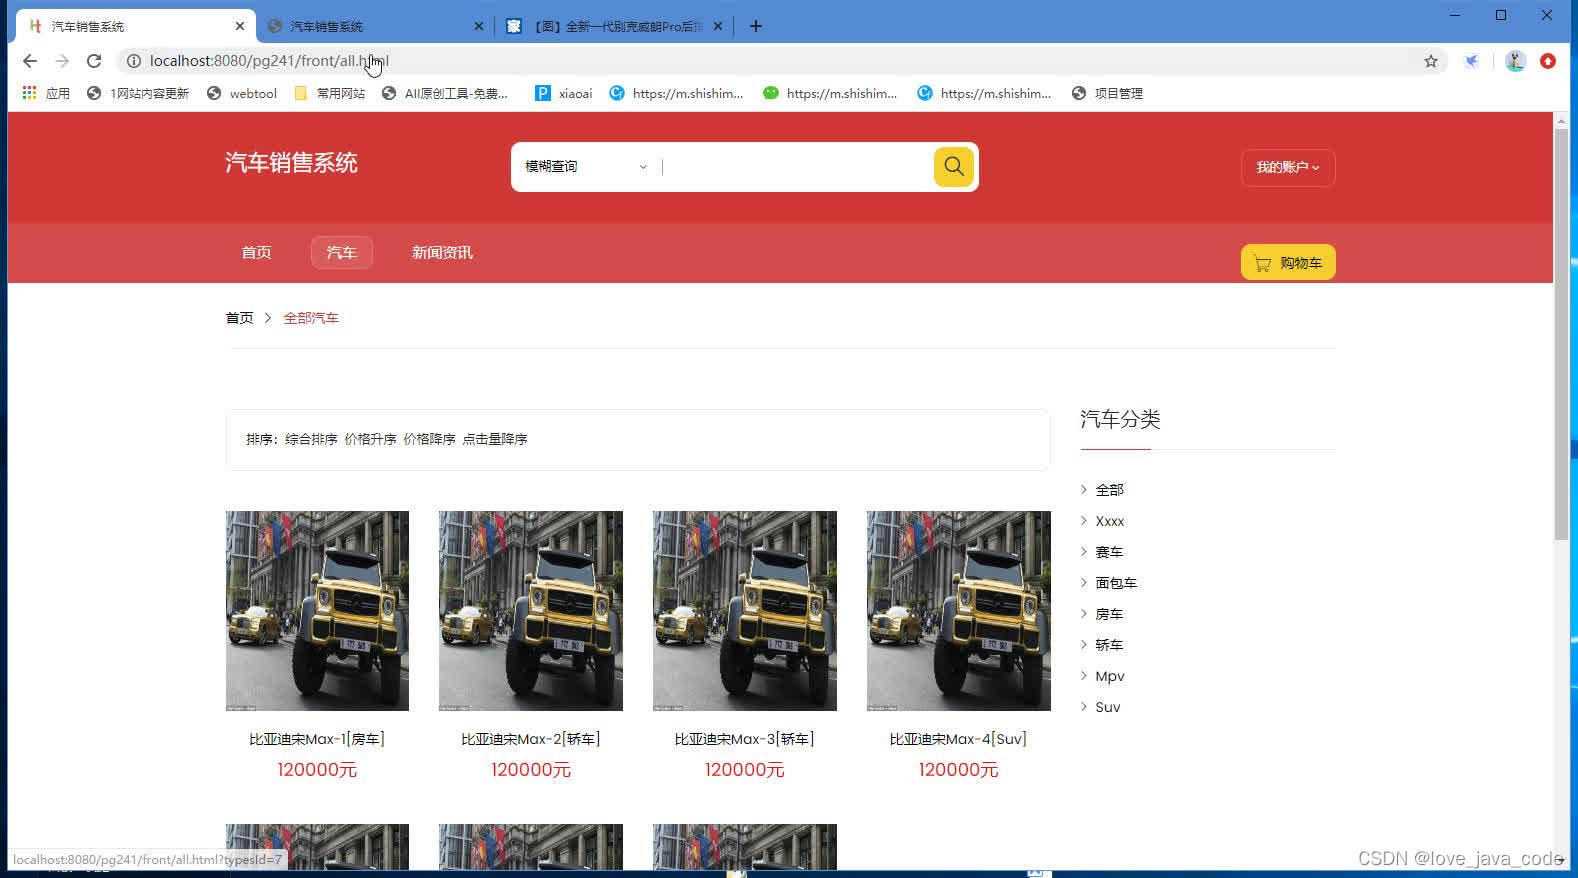Viewport: 1578px width, 878px height.
Task: Open the 新闻资讯 navigation tab
Action: [442, 252]
